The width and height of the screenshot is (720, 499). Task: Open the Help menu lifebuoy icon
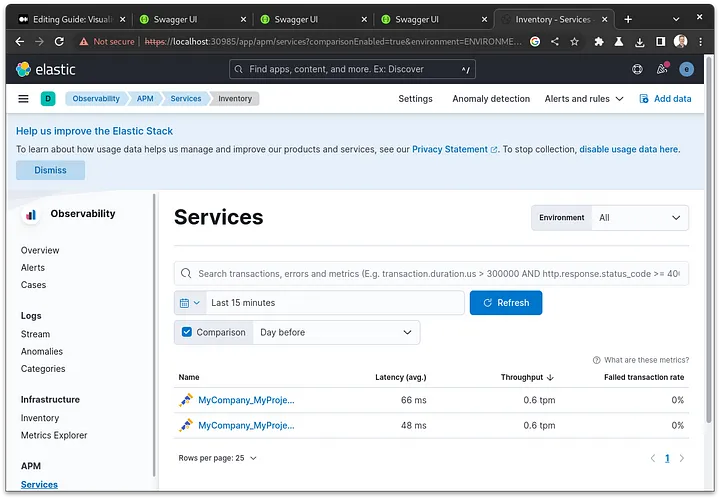coord(637,69)
